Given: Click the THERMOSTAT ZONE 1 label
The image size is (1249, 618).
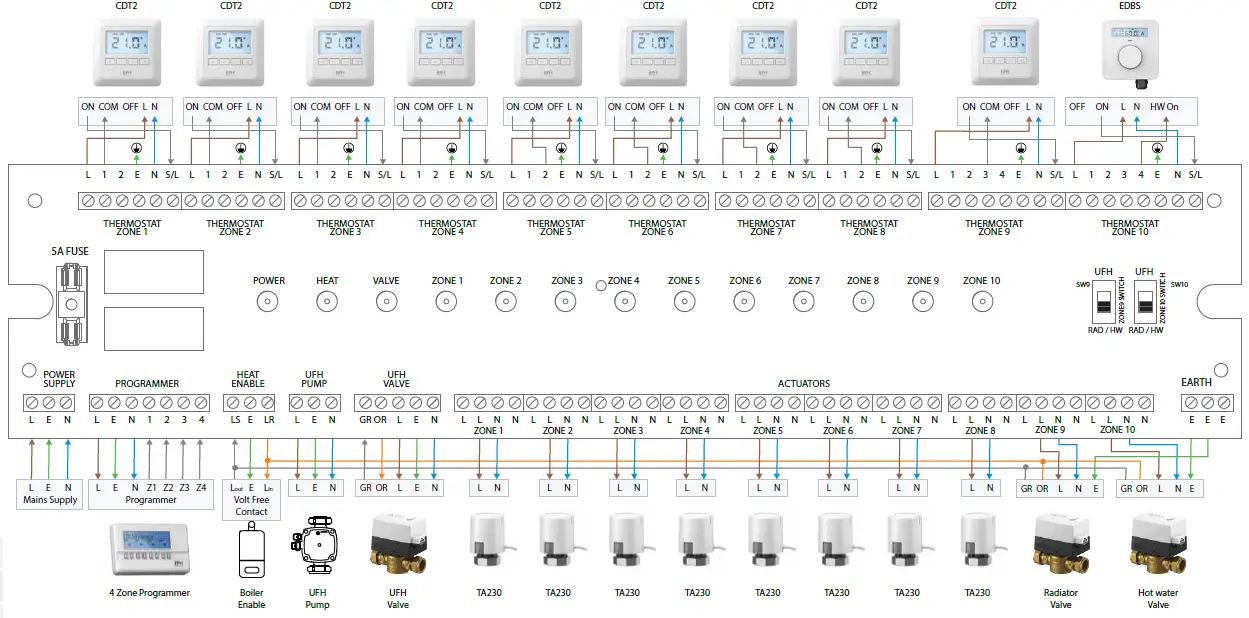Looking at the screenshot, I should 131,228.
